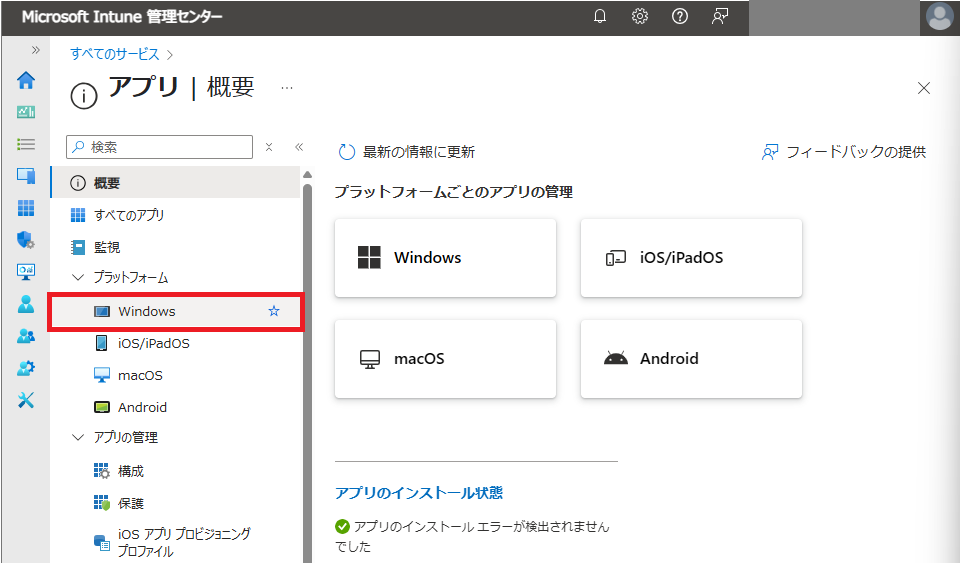The width and height of the screenshot is (961, 564).
Task: Click the side menu scrollbar up arrow
Action: pyautogui.click(x=307, y=175)
